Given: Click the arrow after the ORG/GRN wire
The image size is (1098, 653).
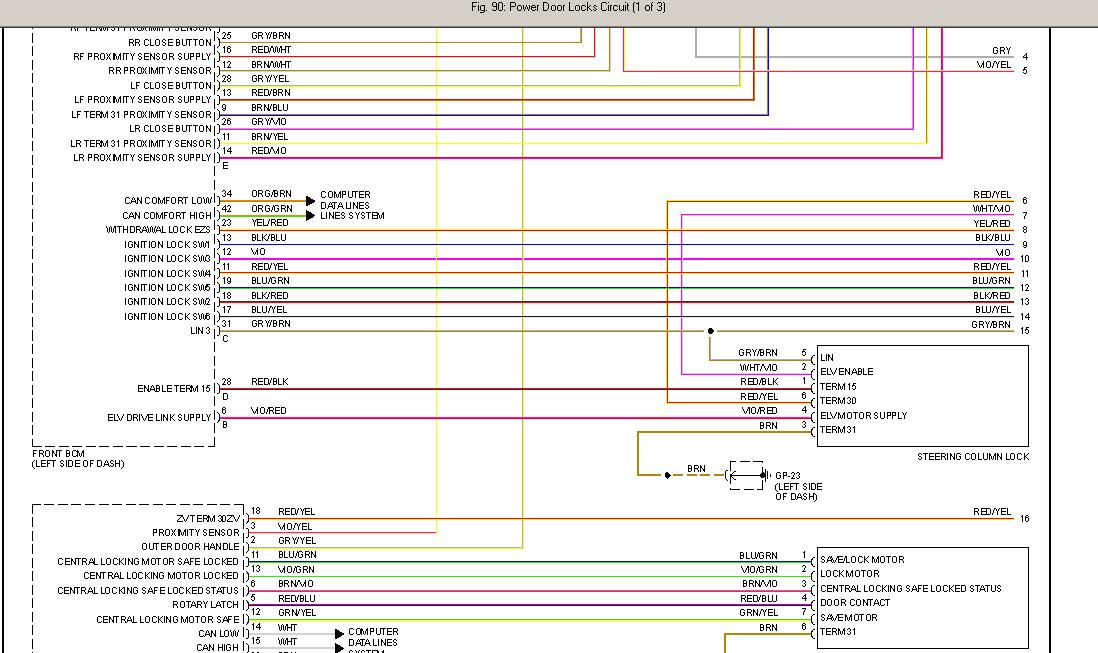Looking at the screenshot, I should point(310,215).
